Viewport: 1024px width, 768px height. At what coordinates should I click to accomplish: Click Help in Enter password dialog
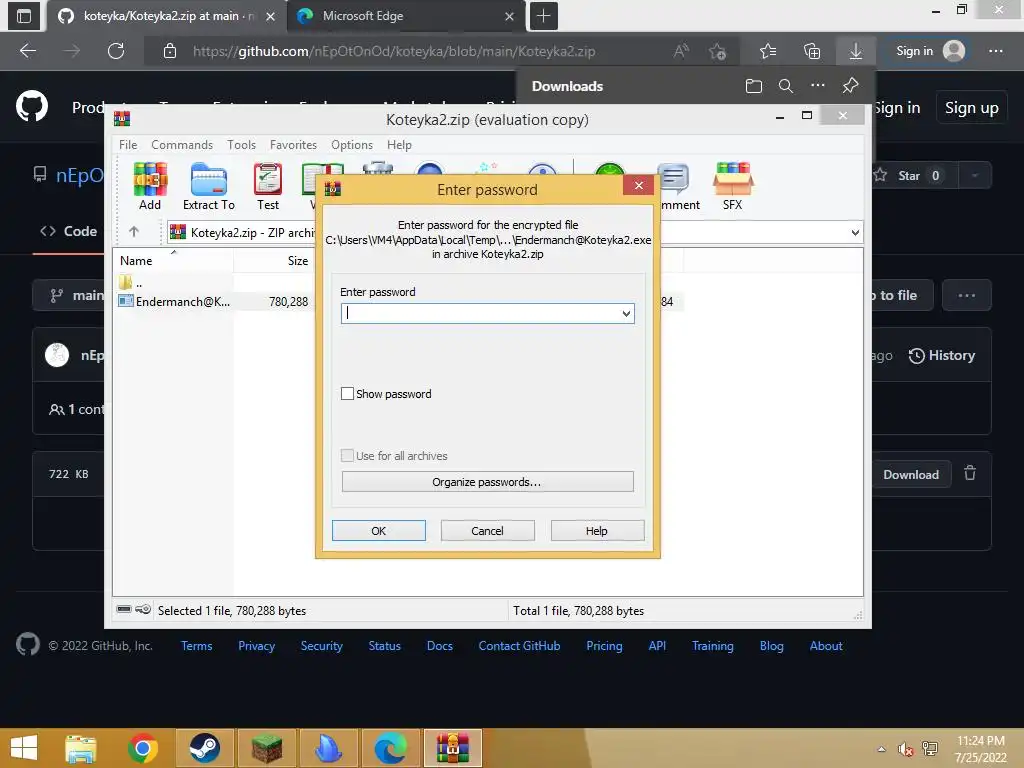(x=597, y=530)
